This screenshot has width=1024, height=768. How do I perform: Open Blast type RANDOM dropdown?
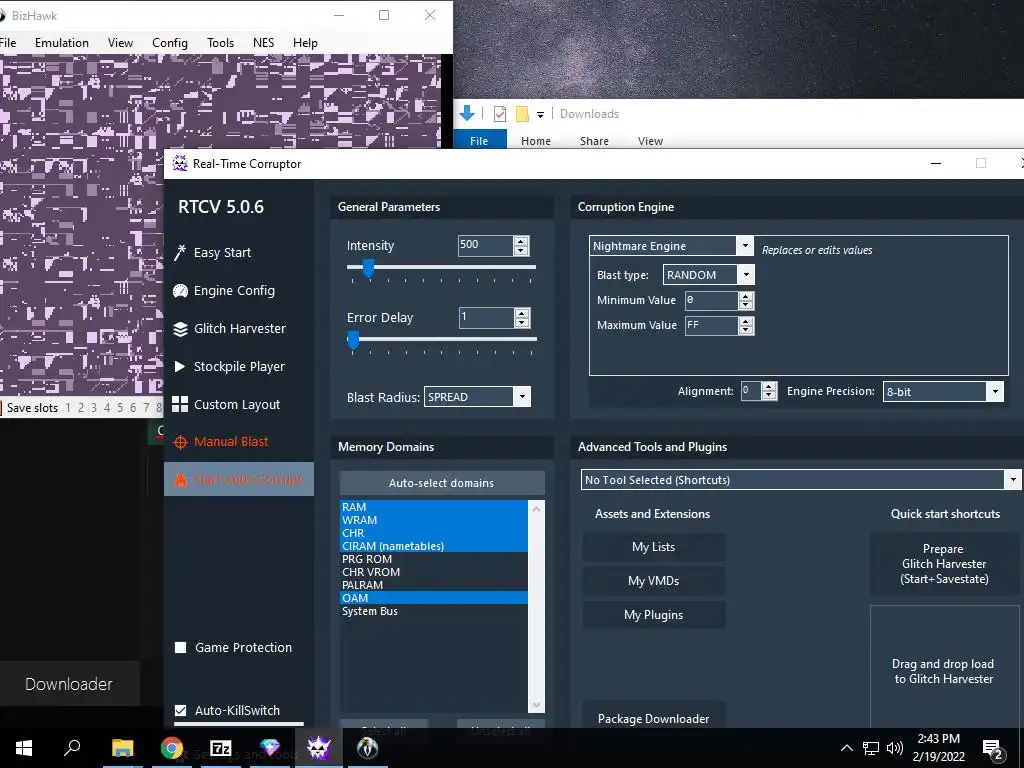tap(746, 275)
